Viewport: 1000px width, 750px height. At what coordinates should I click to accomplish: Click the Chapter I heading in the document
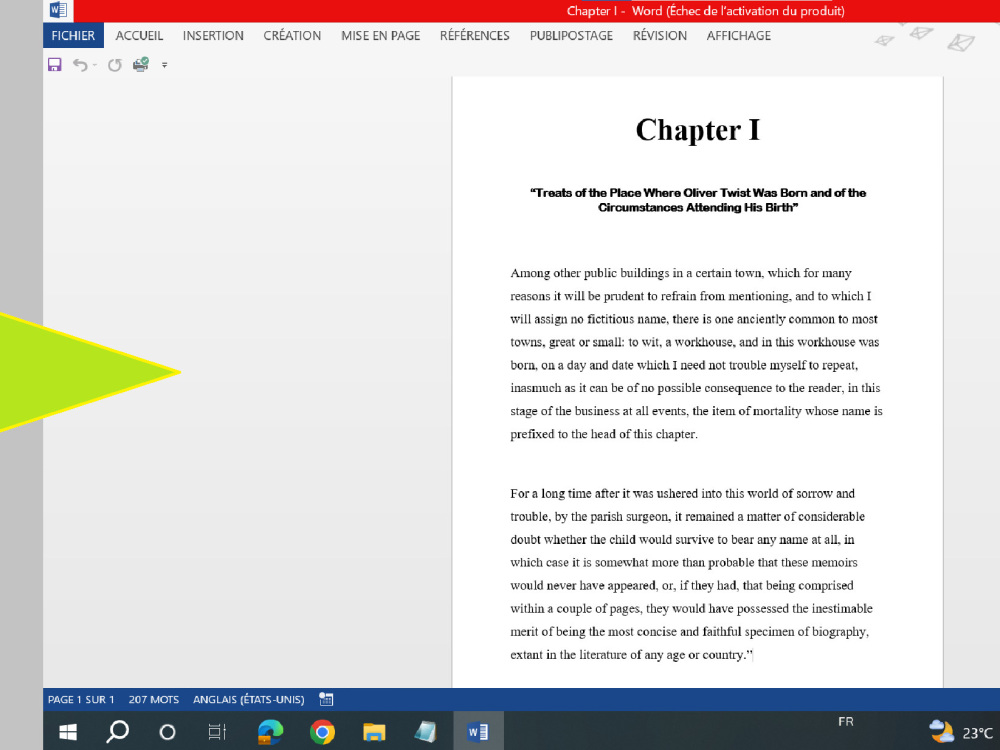coord(698,130)
